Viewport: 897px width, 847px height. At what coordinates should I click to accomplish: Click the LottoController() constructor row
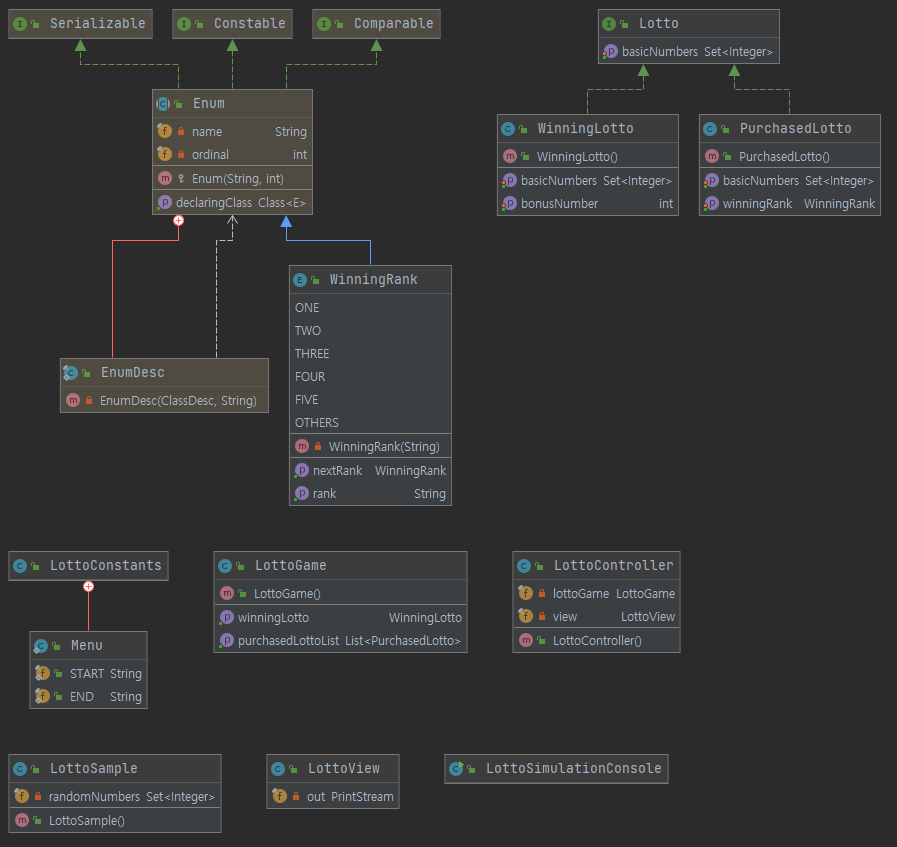pyautogui.click(x=597, y=641)
